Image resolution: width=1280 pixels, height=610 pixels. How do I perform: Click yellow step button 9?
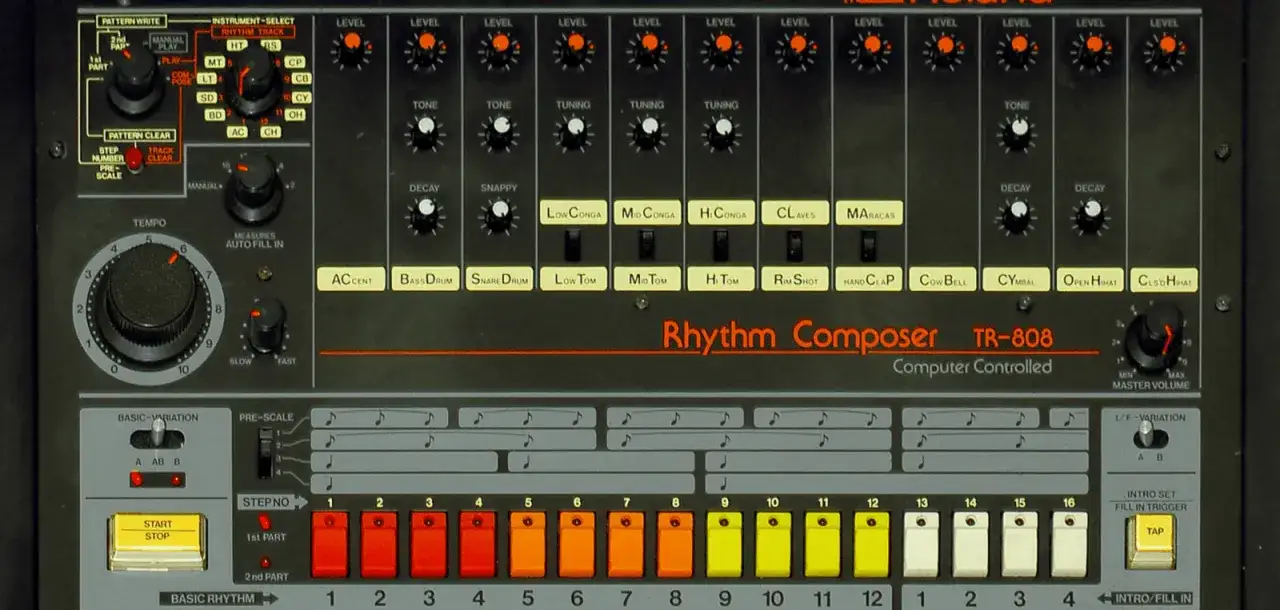[724, 545]
